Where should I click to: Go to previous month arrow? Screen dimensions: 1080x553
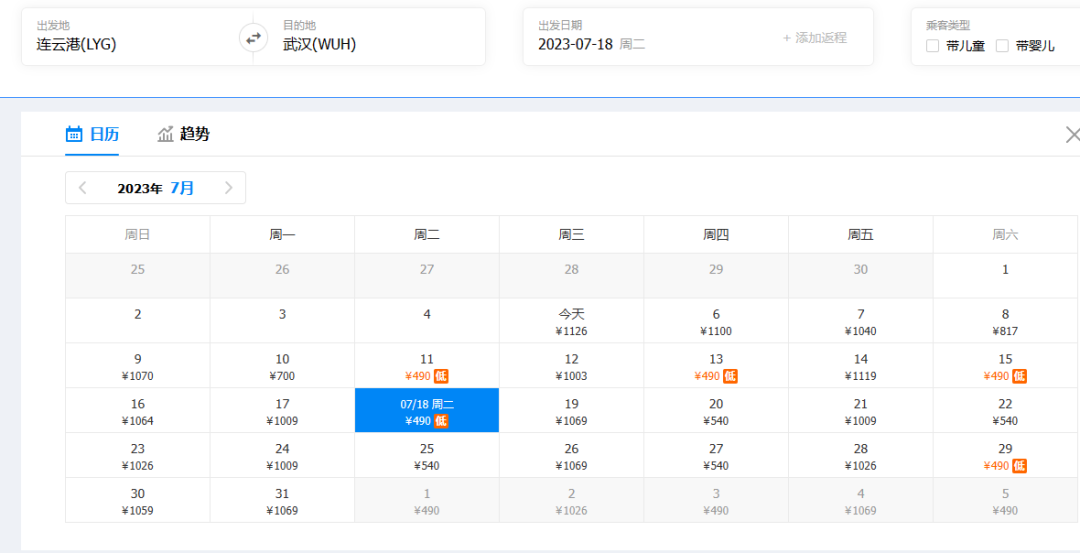click(83, 188)
